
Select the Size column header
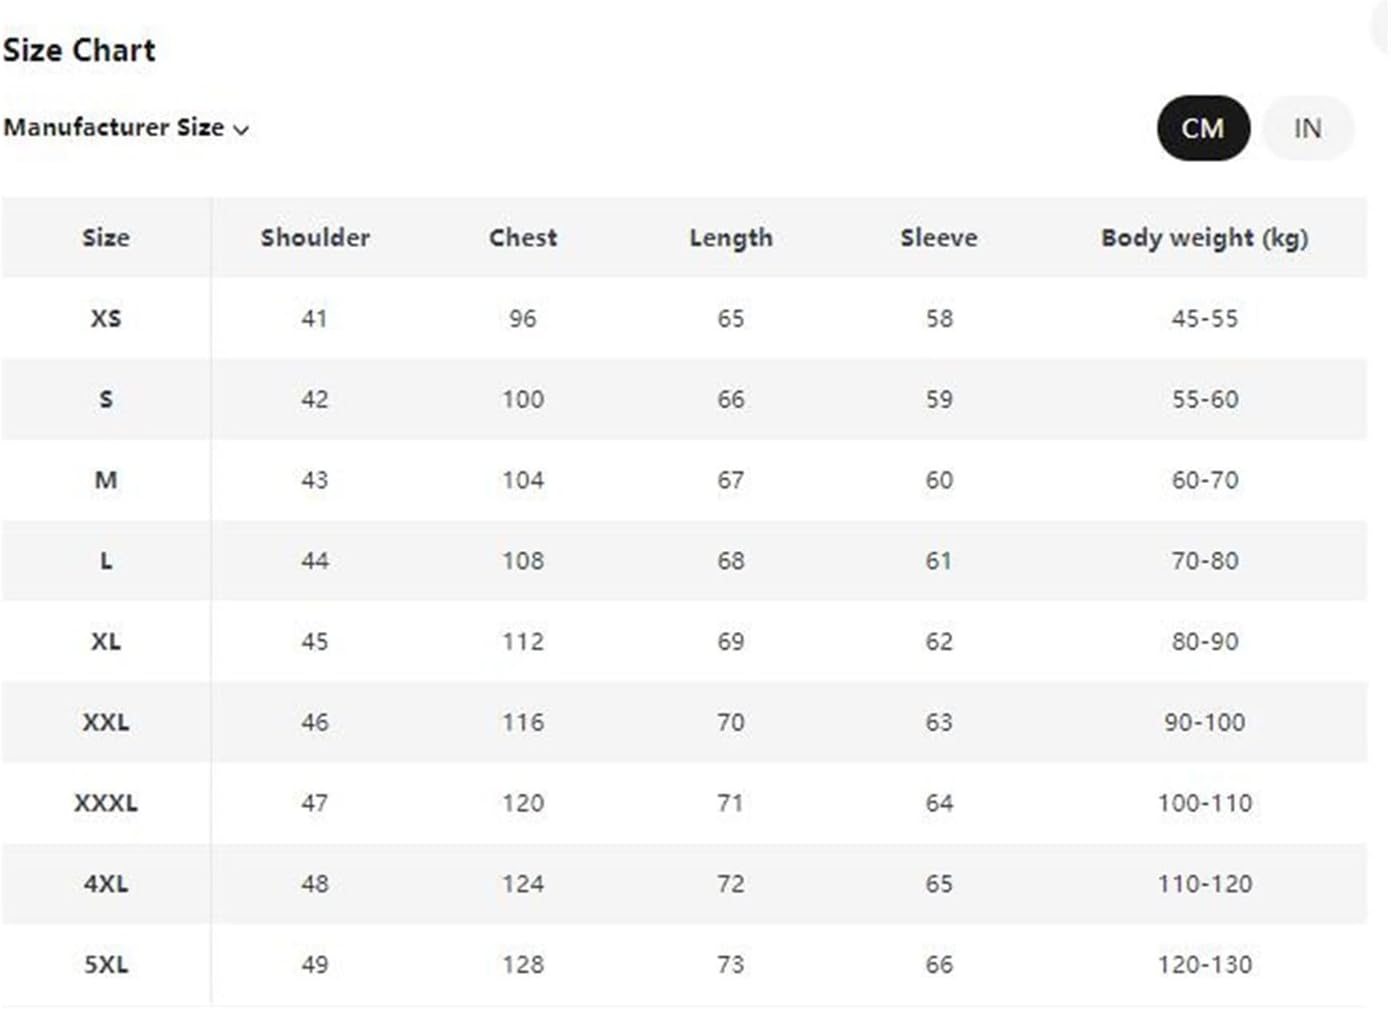coord(105,238)
